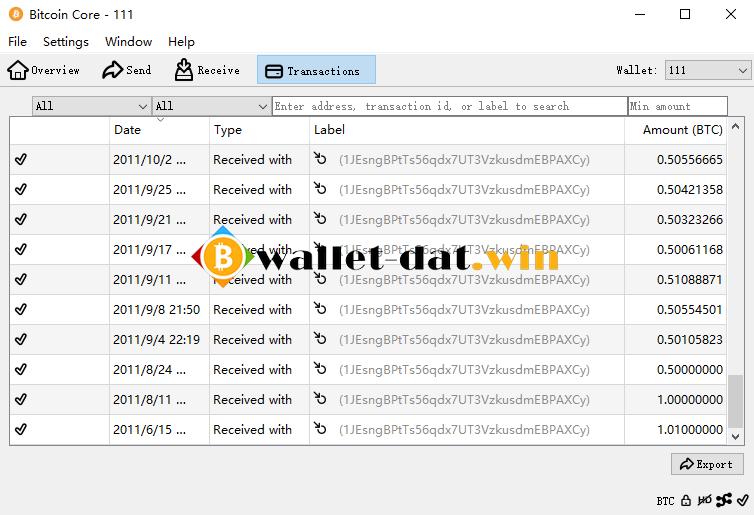Click scrollbar up arrow in transaction list
Screen dimensions: 754x515
coord(735,126)
